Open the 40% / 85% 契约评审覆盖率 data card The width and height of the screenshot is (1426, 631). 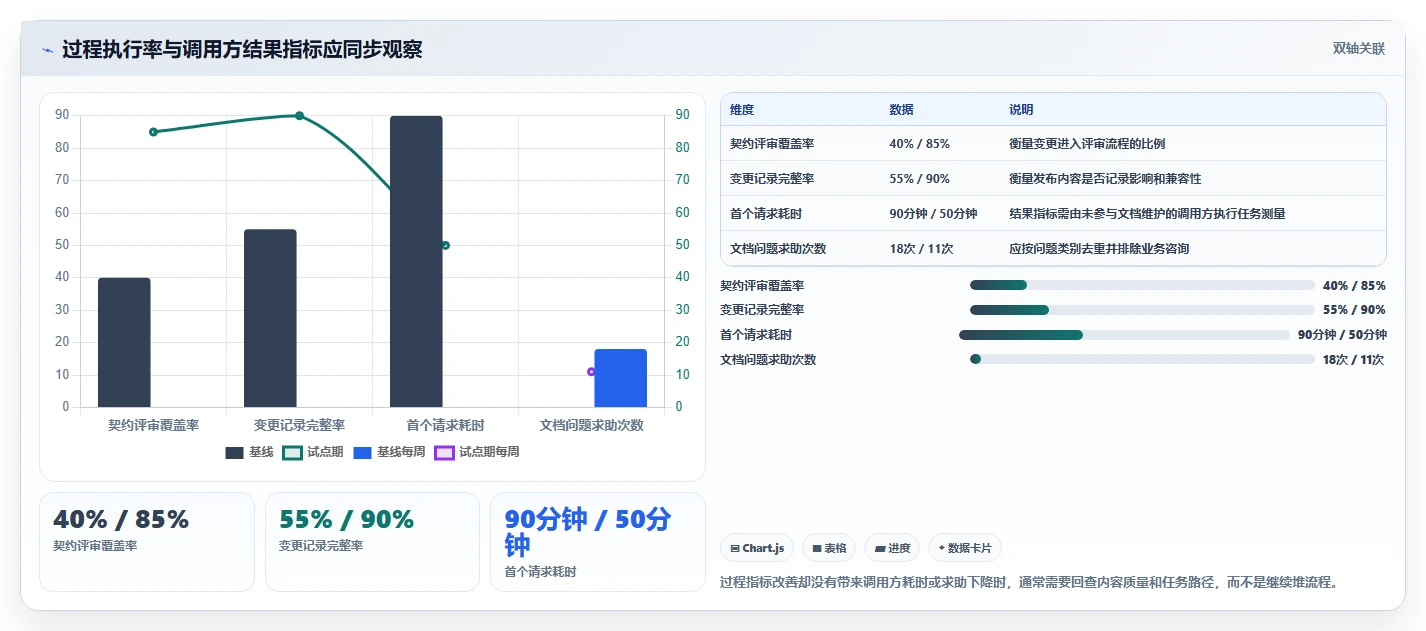147,542
